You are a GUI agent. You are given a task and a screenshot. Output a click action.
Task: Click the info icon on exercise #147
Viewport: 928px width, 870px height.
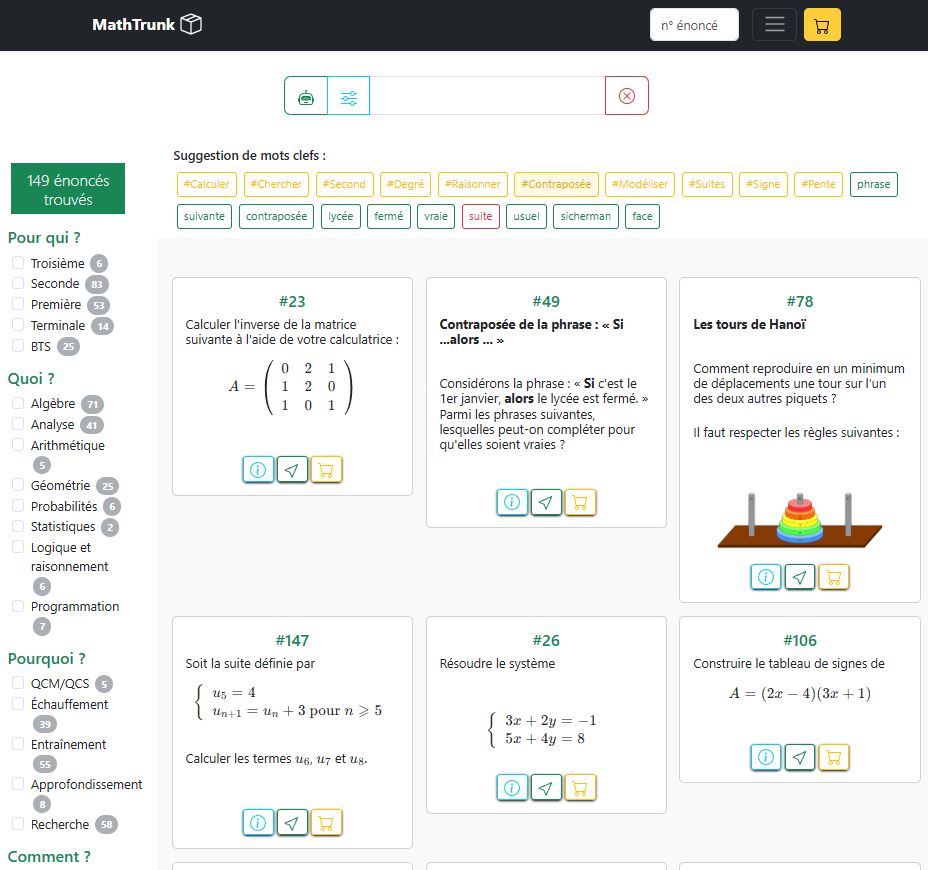258,823
